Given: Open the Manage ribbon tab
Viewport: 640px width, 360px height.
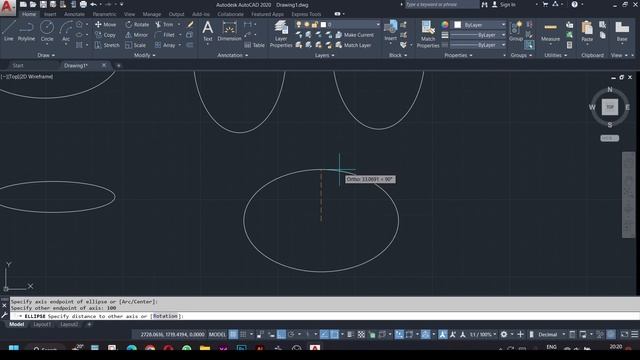Looking at the screenshot, I should tap(152, 14).
